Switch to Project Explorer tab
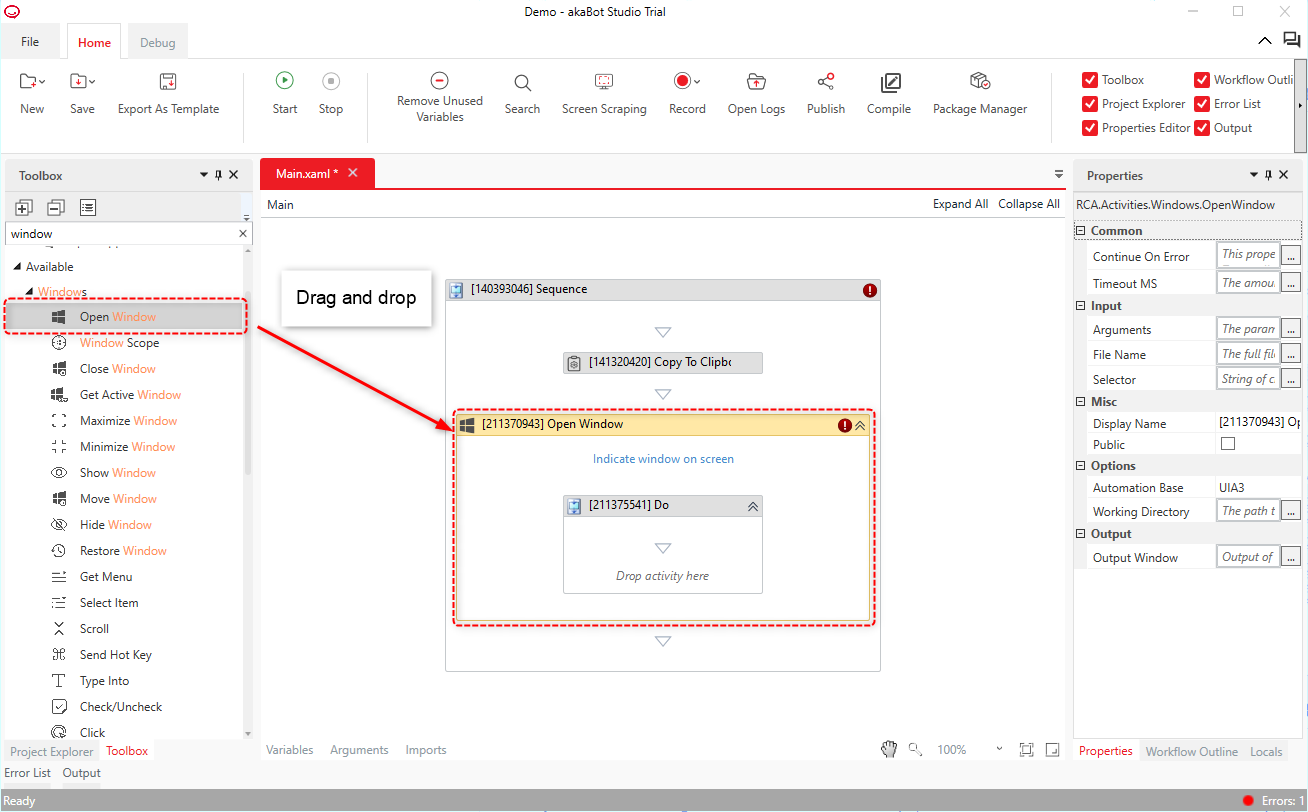 pos(52,751)
